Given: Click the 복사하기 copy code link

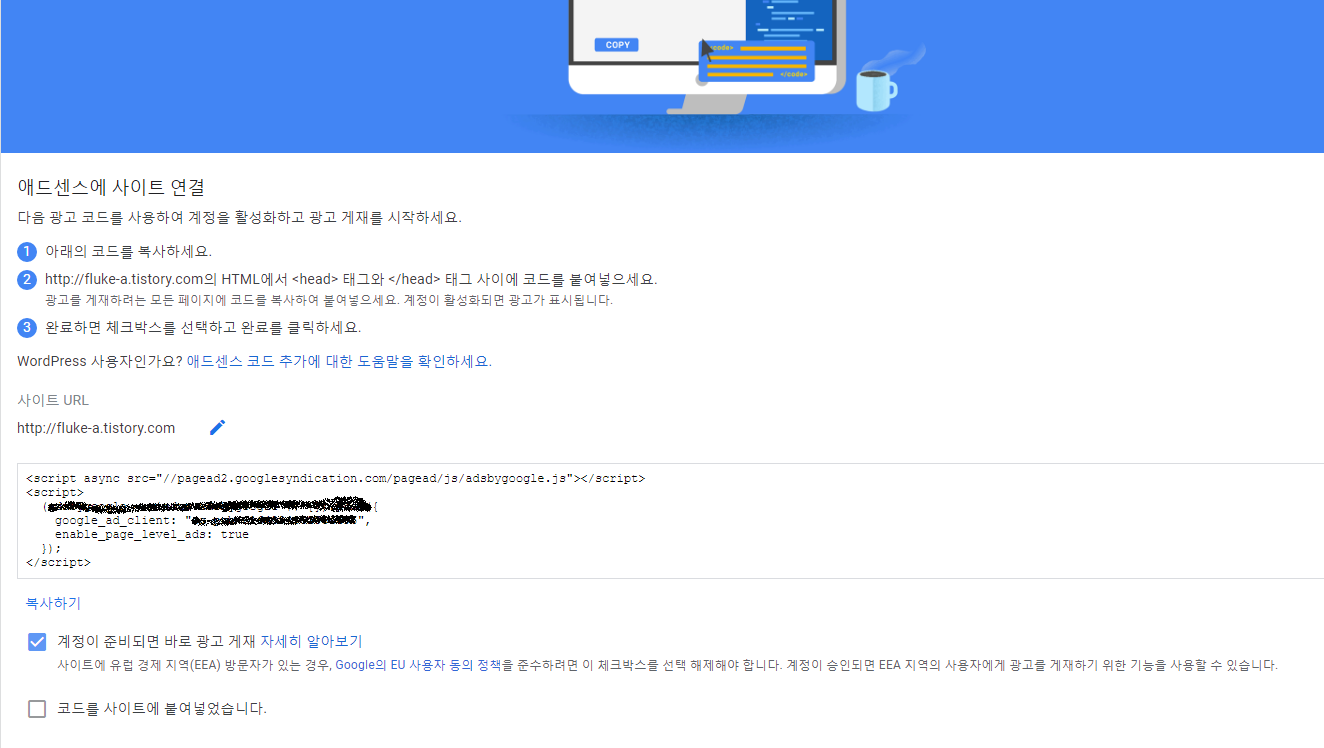Looking at the screenshot, I should point(53,603).
